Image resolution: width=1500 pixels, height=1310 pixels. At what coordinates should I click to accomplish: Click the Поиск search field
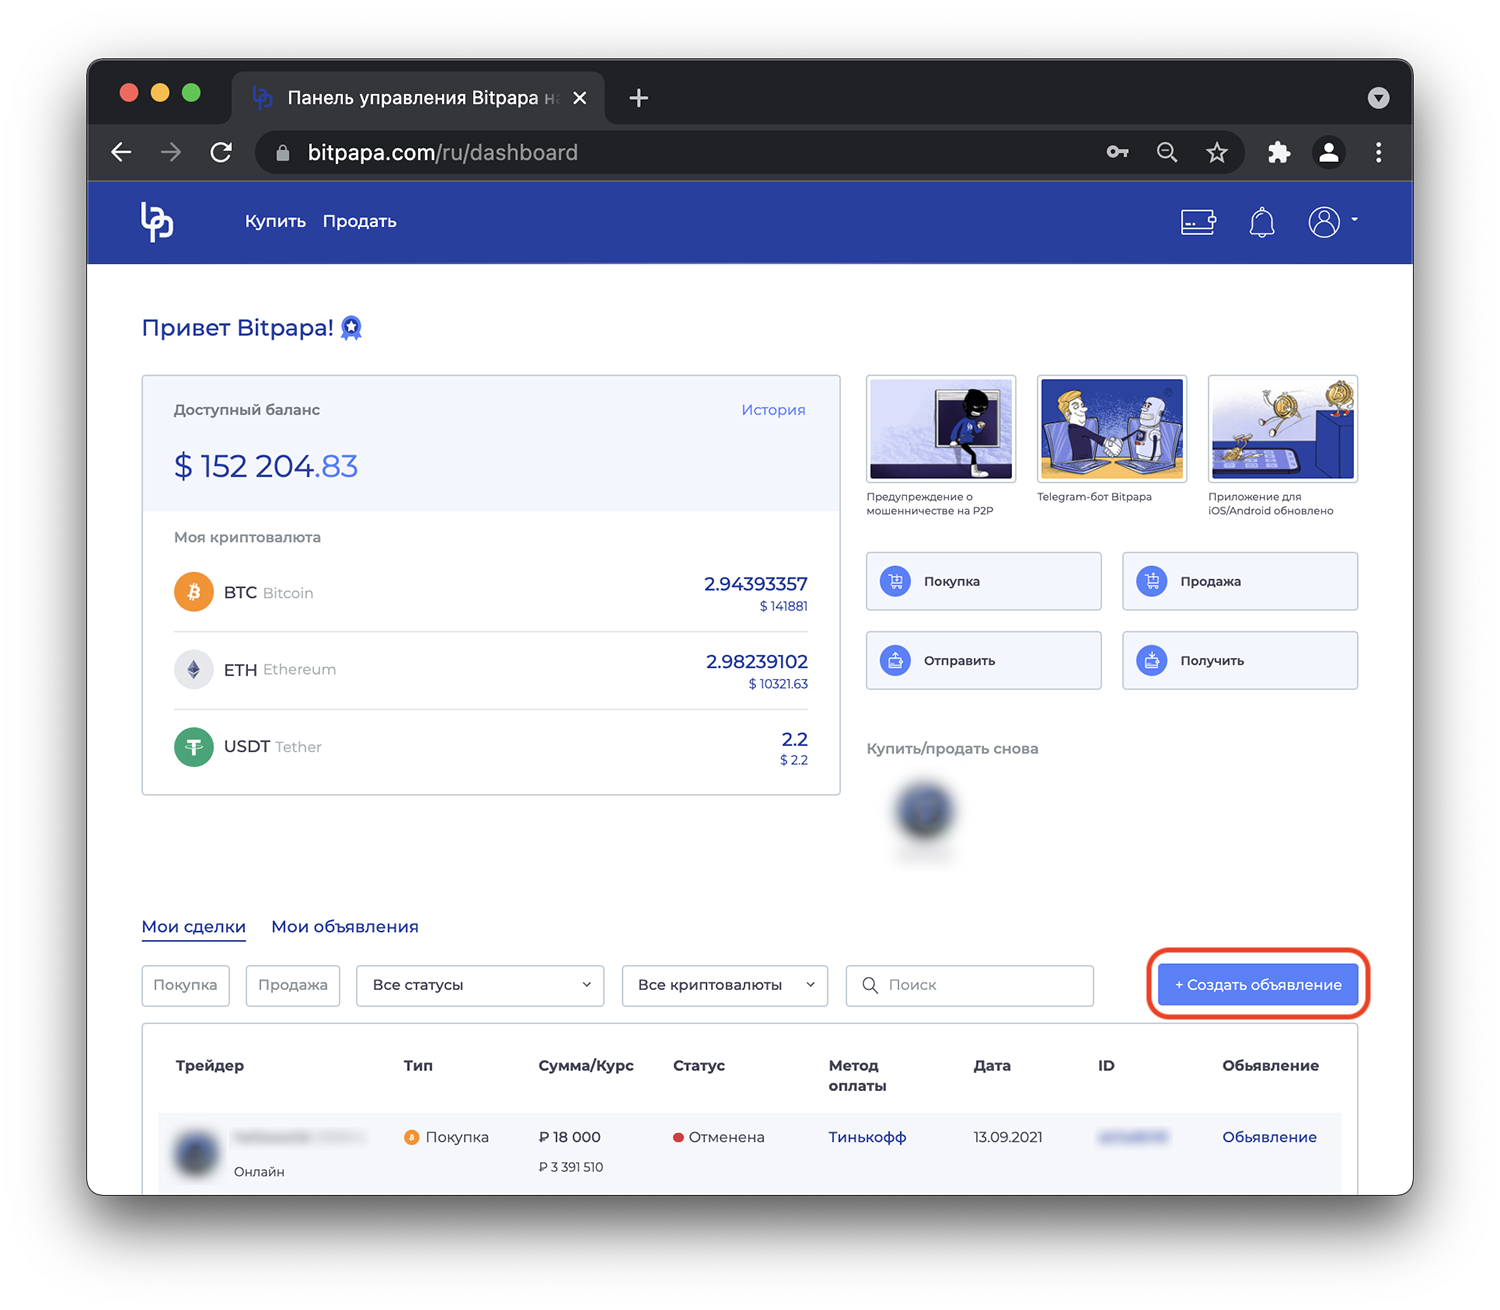click(970, 985)
